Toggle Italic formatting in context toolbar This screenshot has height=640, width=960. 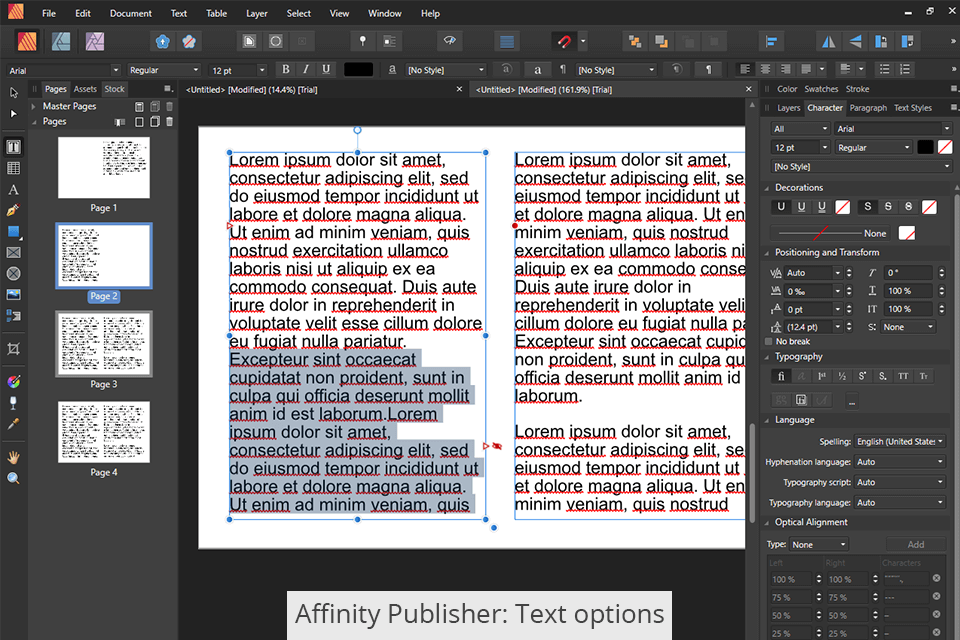pos(306,70)
